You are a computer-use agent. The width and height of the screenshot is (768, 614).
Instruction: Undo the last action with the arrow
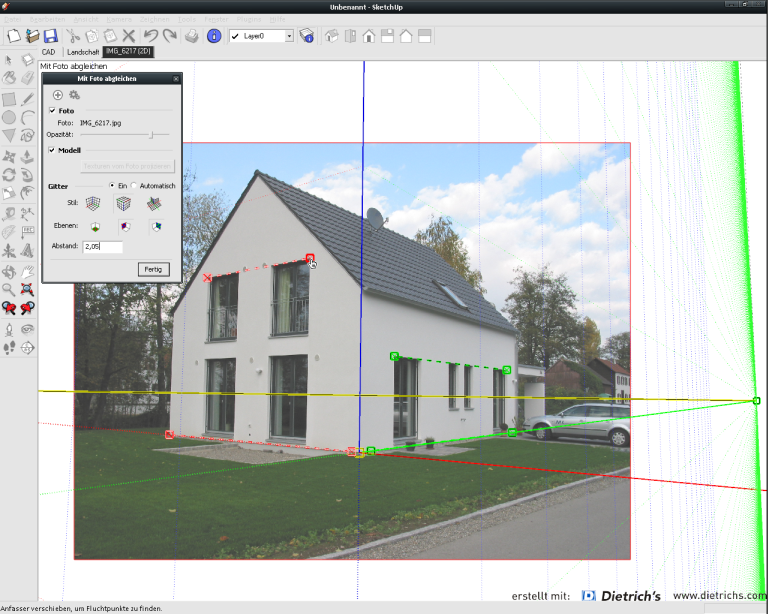point(151,36)
